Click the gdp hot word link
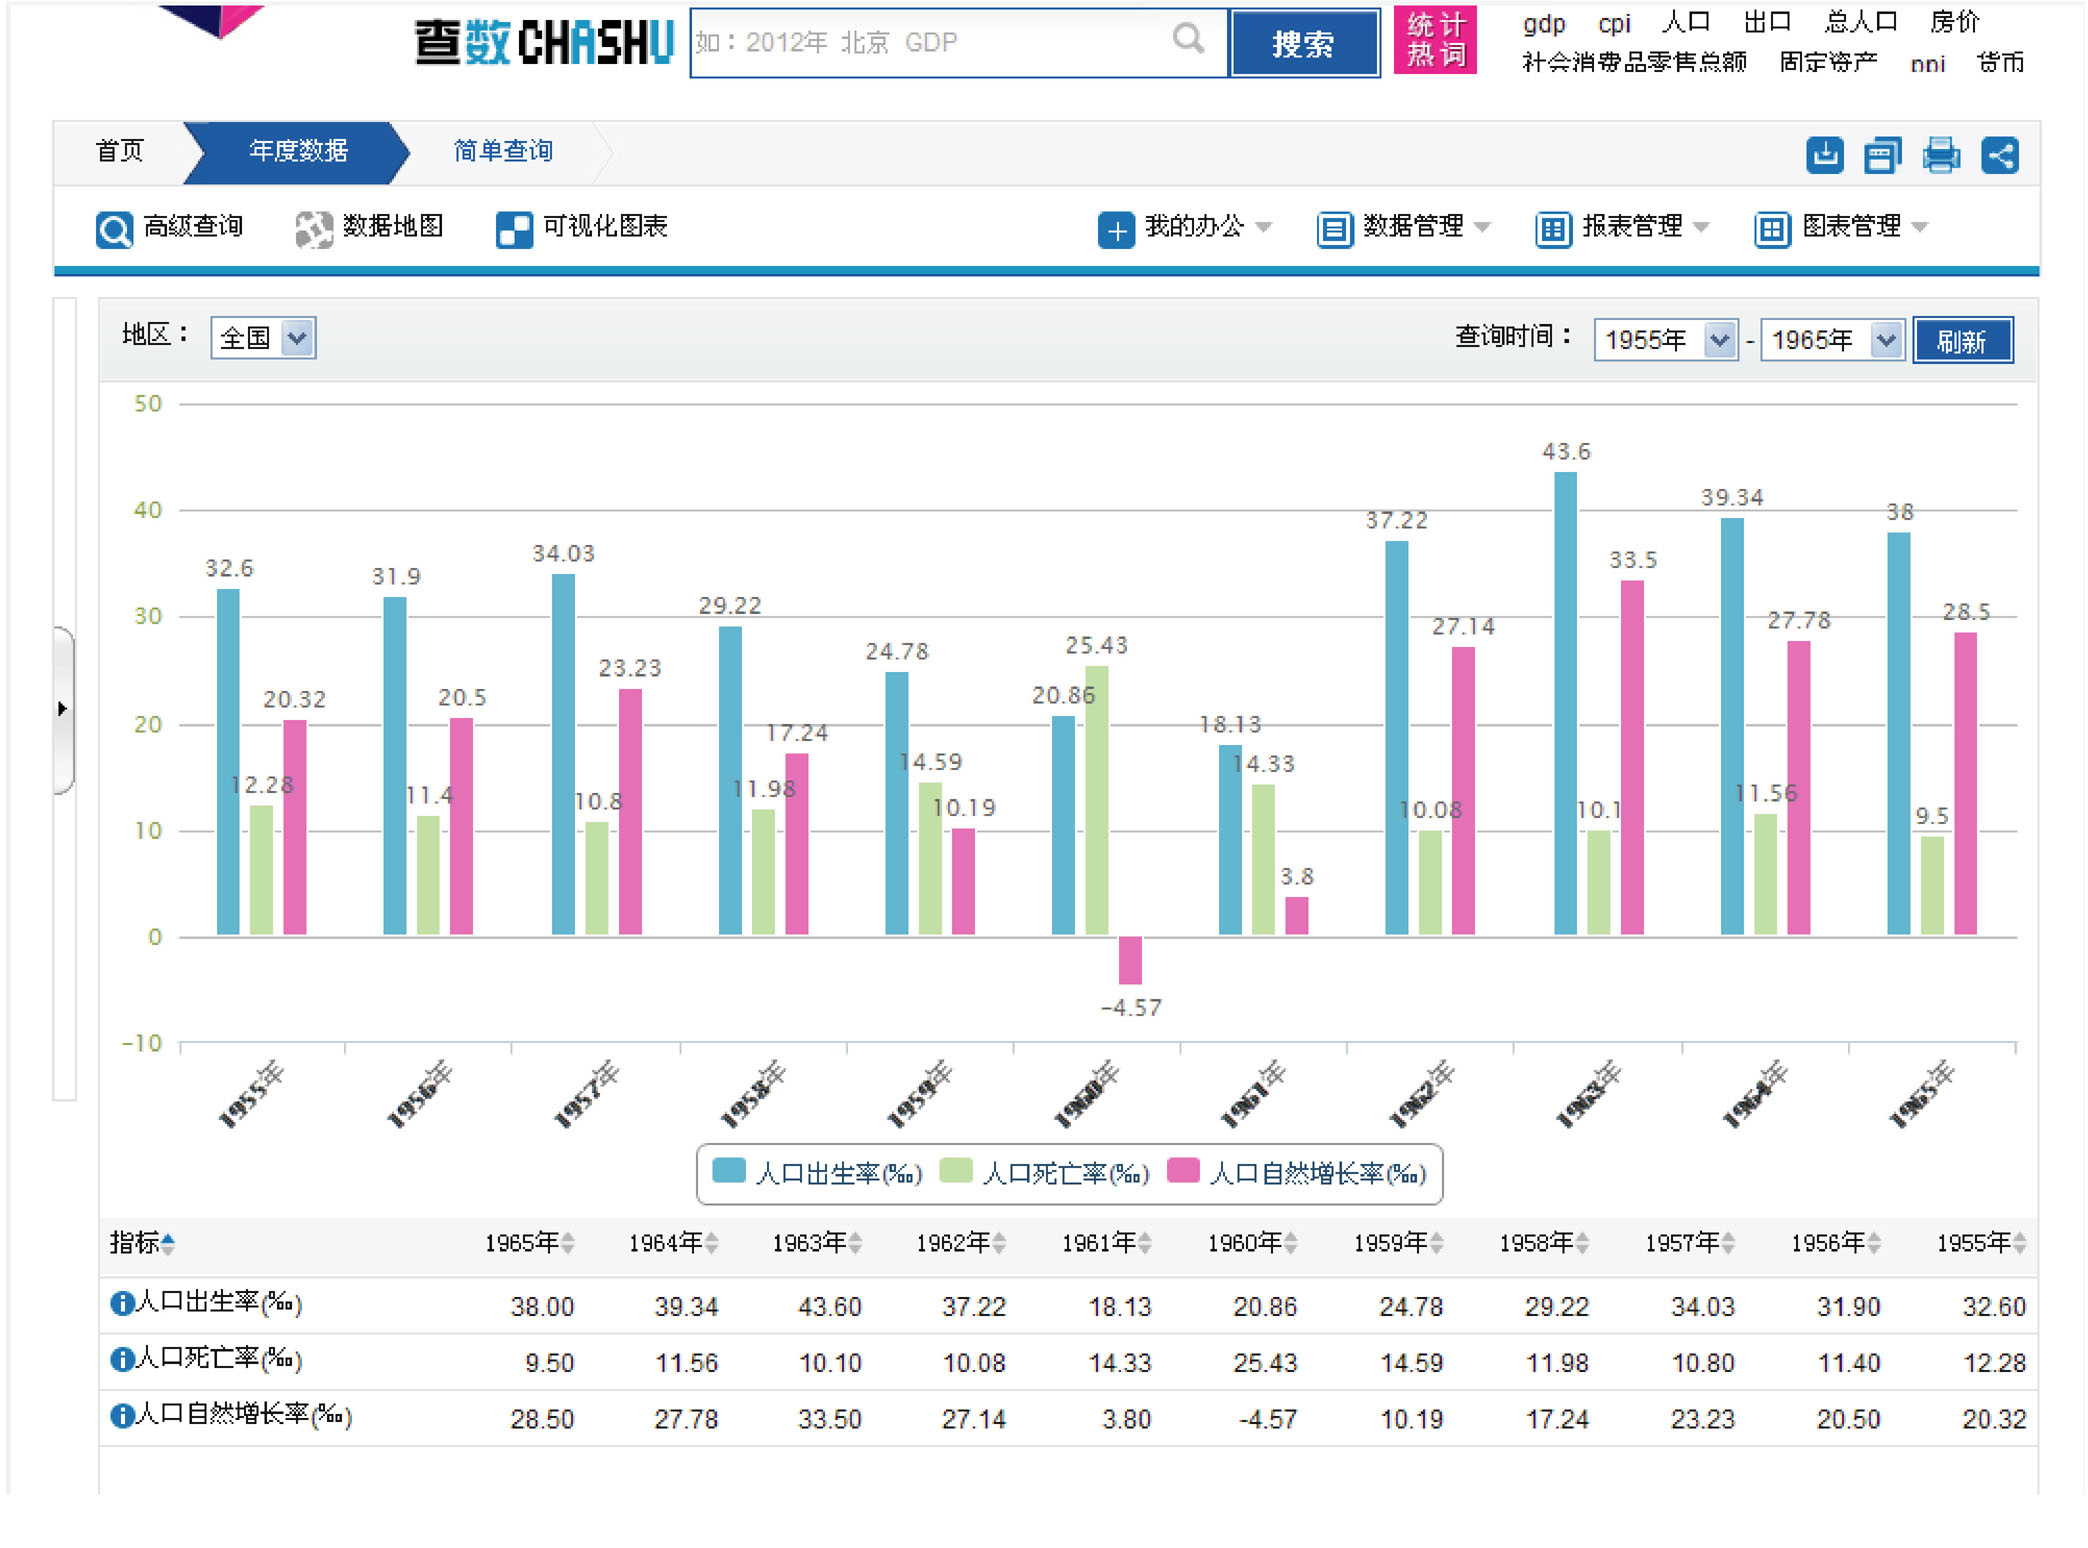 [1544, 23]
